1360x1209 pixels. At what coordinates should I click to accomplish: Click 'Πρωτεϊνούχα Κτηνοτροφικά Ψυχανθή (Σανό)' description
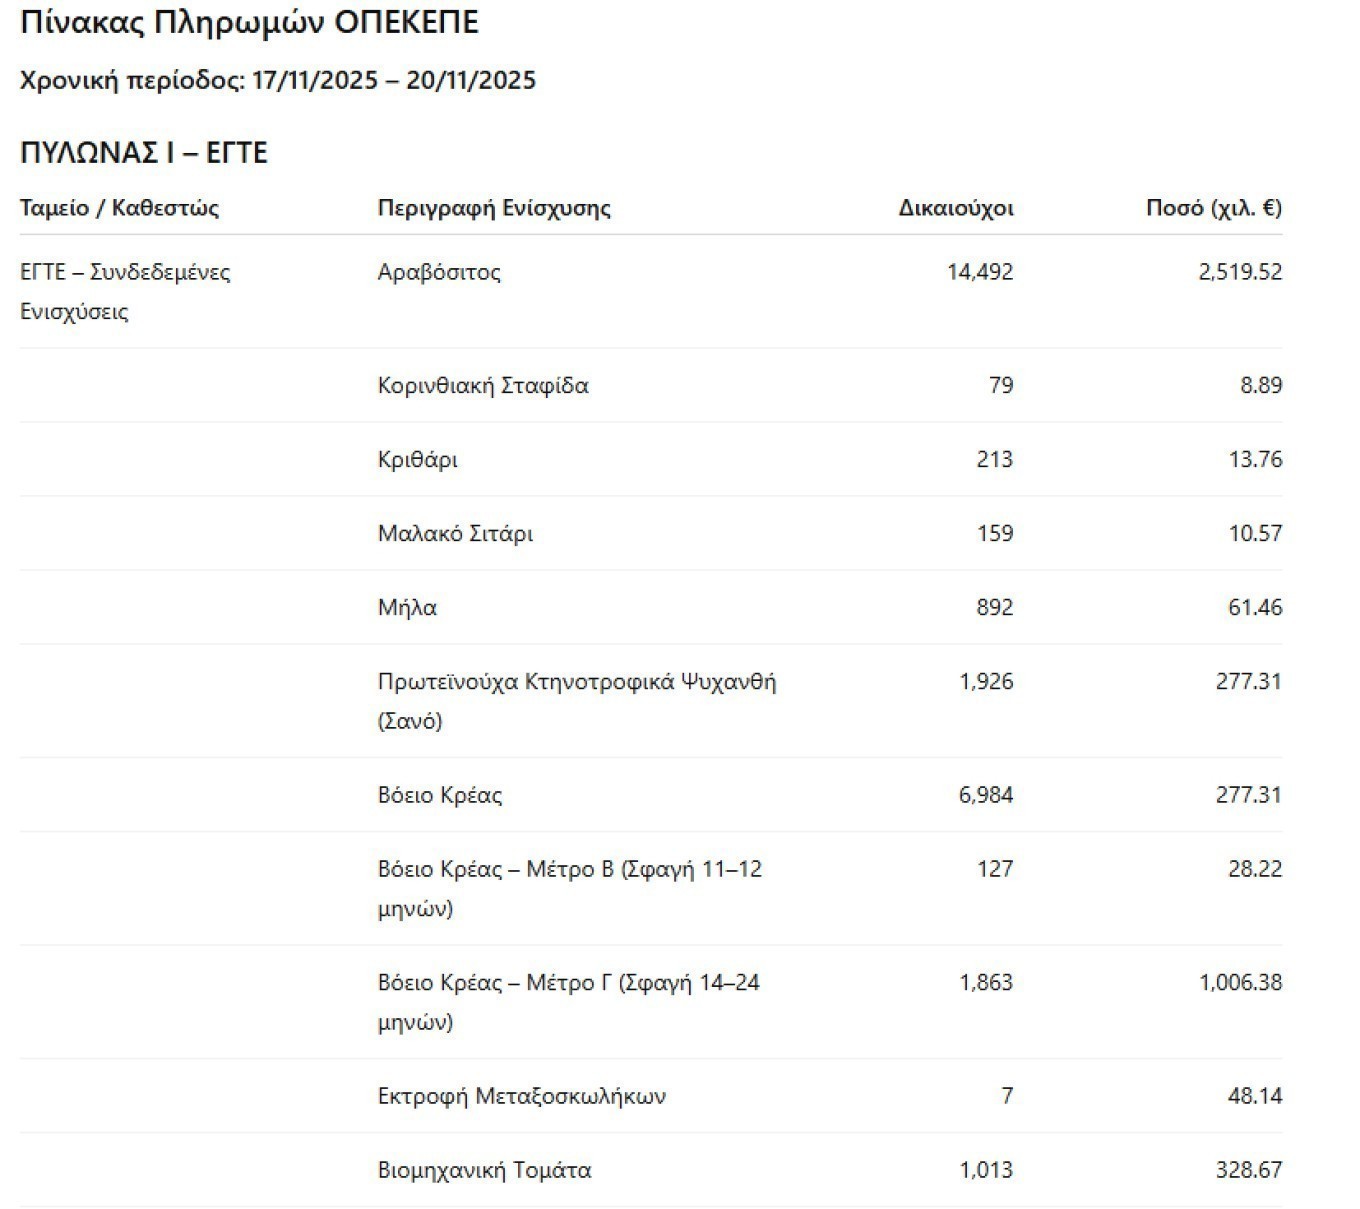(x=576, y=700)
